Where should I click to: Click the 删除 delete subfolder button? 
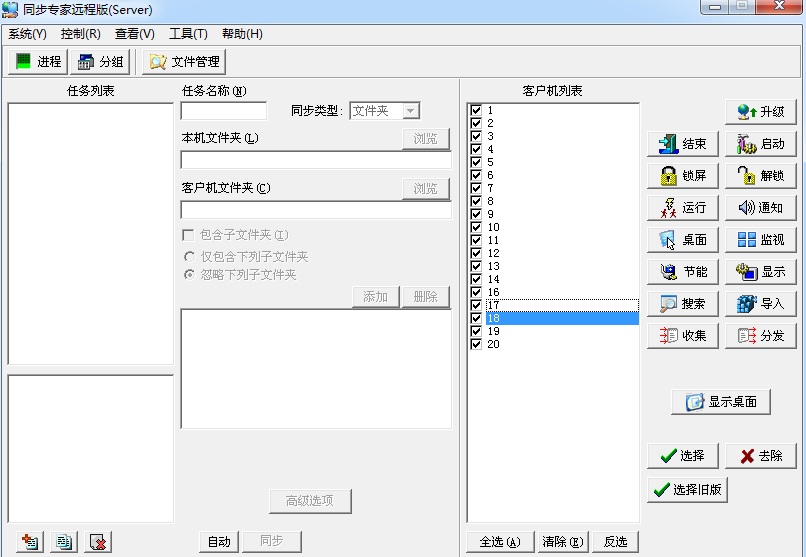point(426,297)
